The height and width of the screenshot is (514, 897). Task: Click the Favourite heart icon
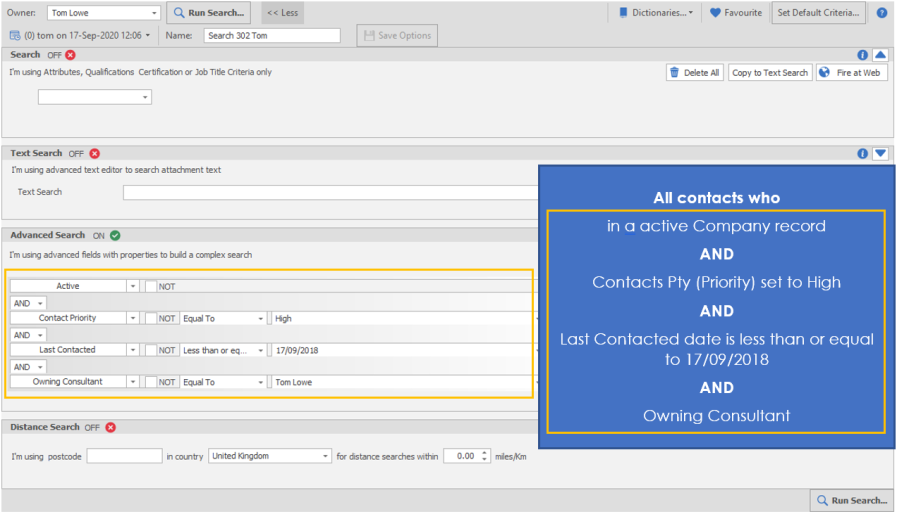point(715,13)
